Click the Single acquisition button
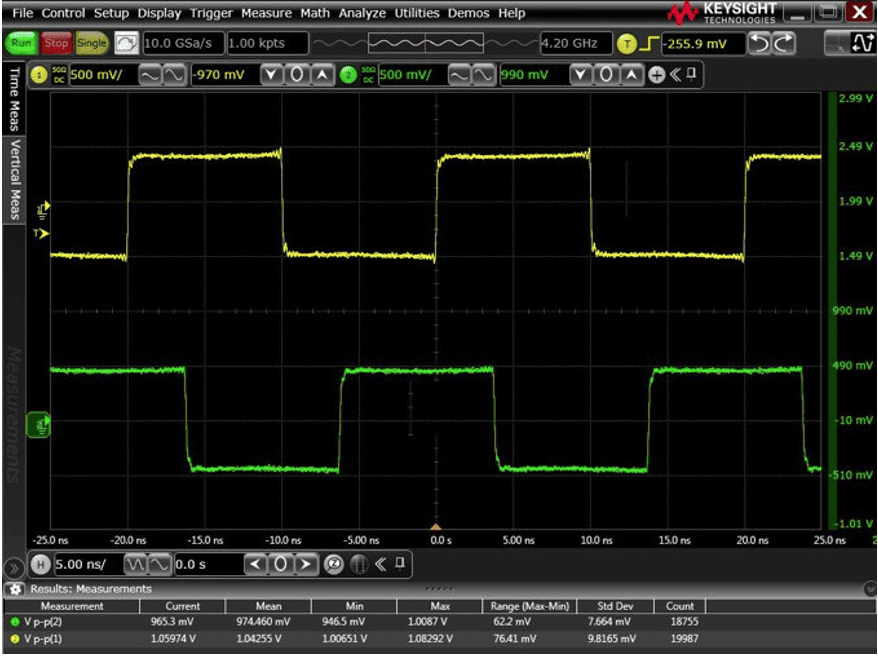 point(91,43)
